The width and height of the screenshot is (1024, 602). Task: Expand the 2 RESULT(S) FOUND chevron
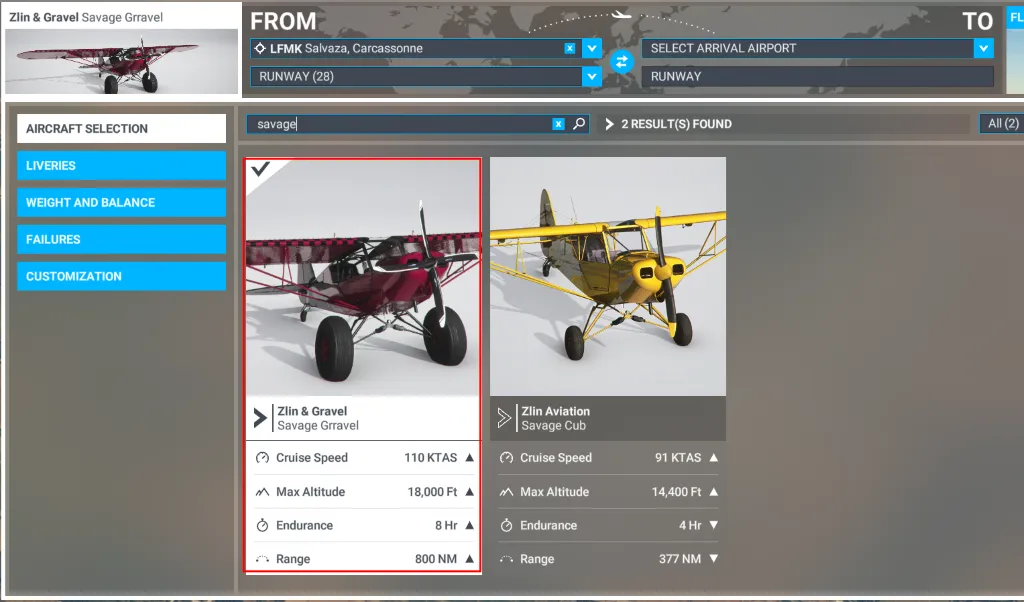tap(611, 124)
